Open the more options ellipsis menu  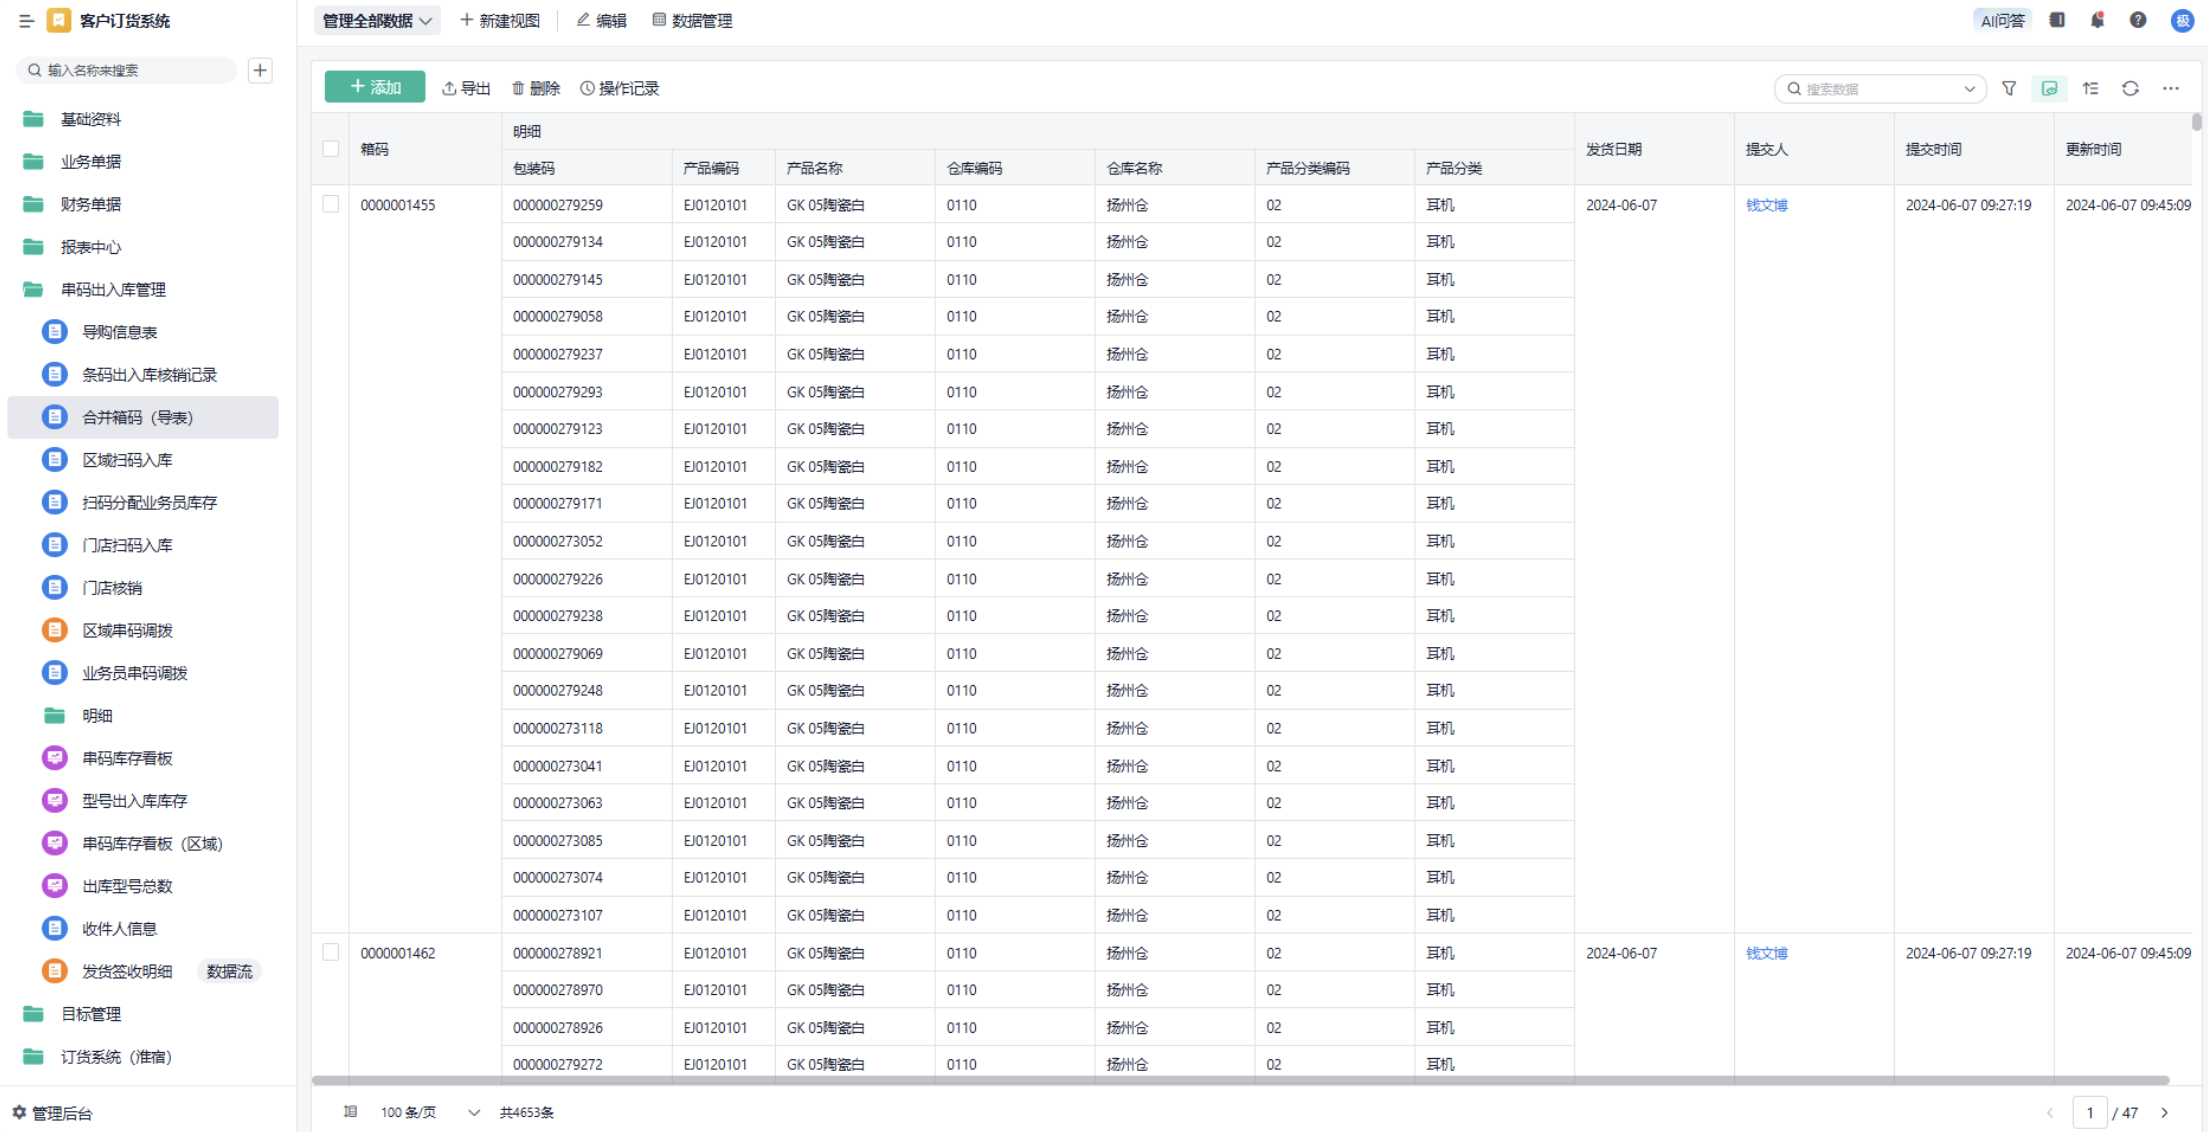pyautogui.click(x=2170, y=89)
